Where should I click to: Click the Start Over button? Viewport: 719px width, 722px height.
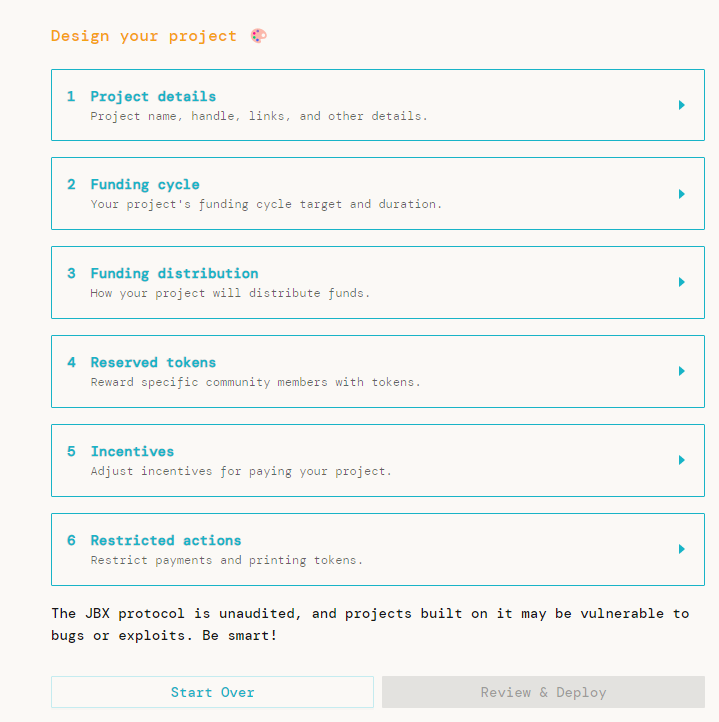click(212, 692)
